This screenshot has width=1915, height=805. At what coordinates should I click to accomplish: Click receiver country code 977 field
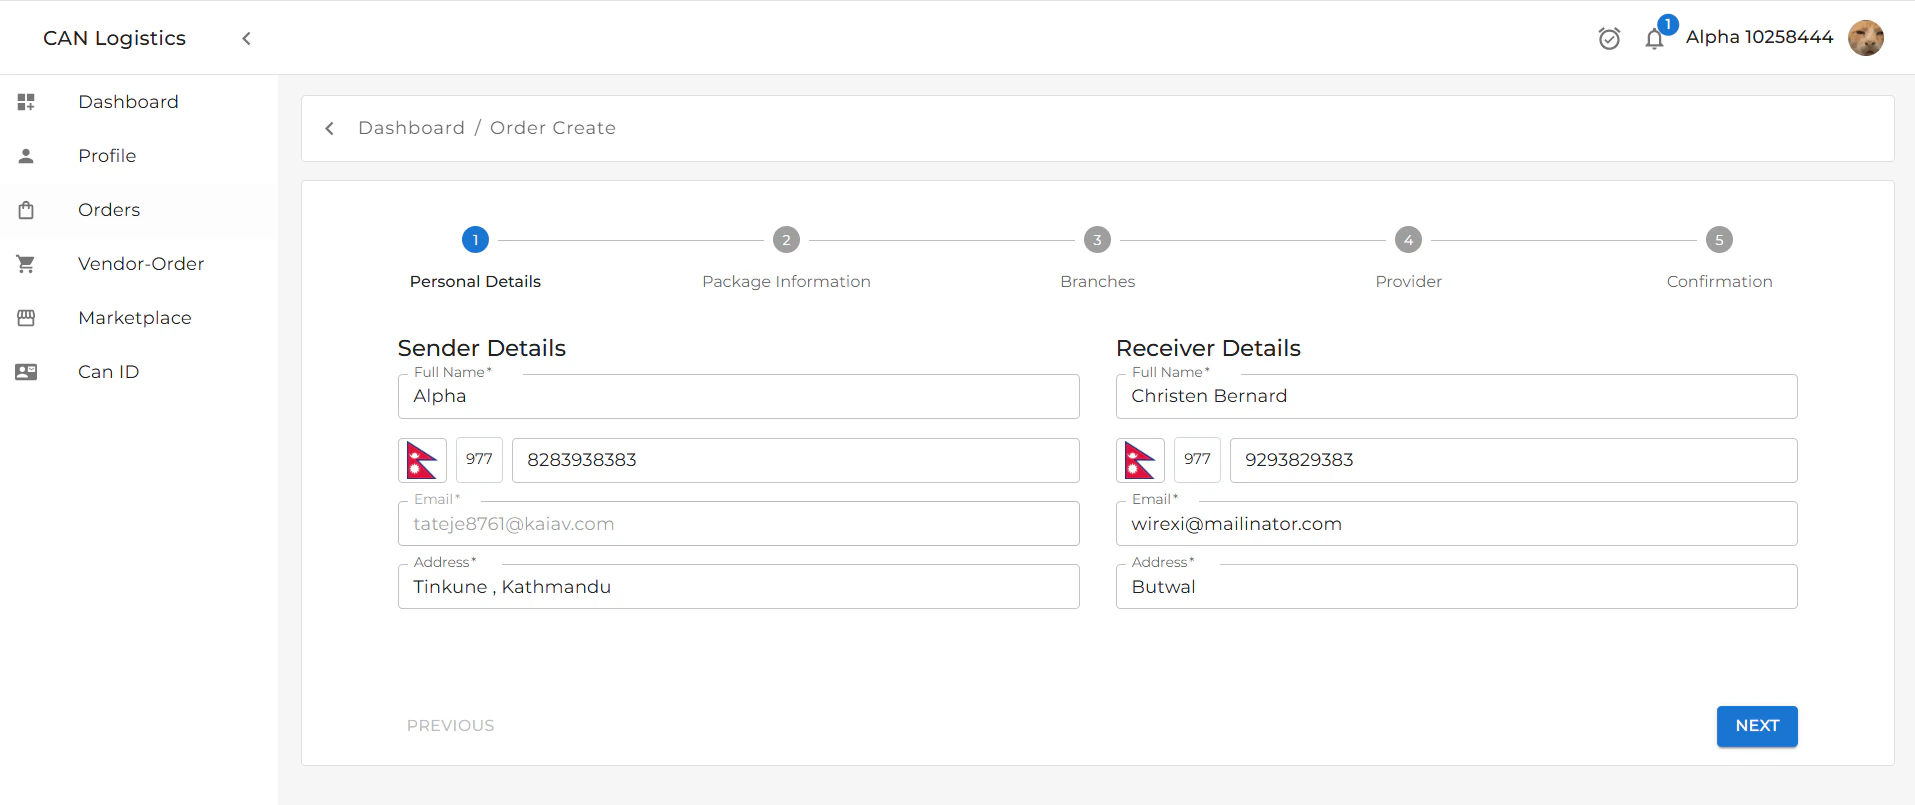pyautogui.click(x=1197, y=460)
